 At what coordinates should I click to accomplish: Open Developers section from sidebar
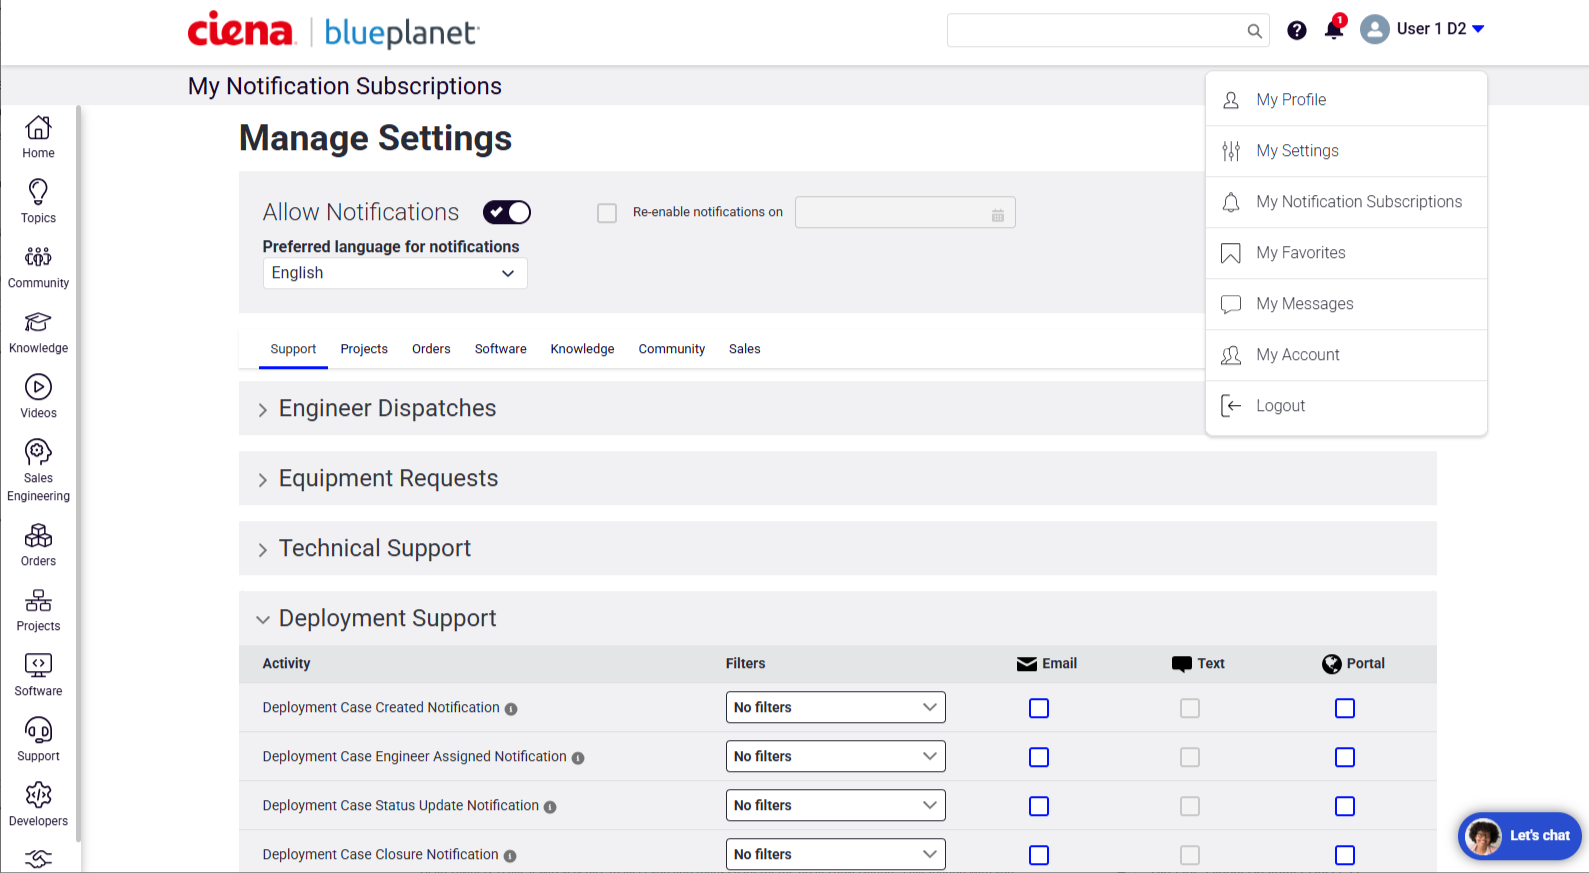[x=38, y=796]
